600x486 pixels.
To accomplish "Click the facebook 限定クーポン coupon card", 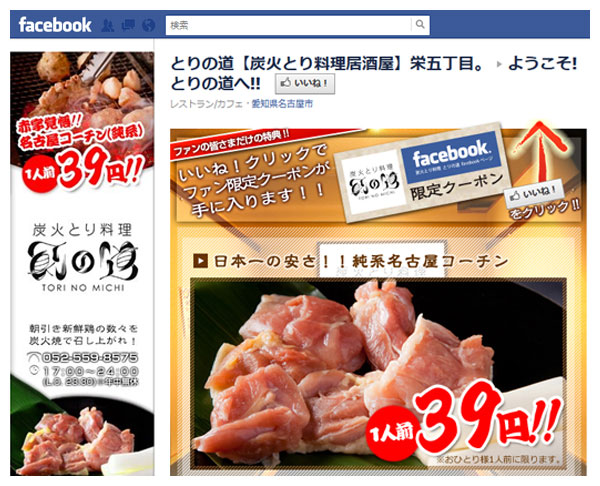I will 423,173.
